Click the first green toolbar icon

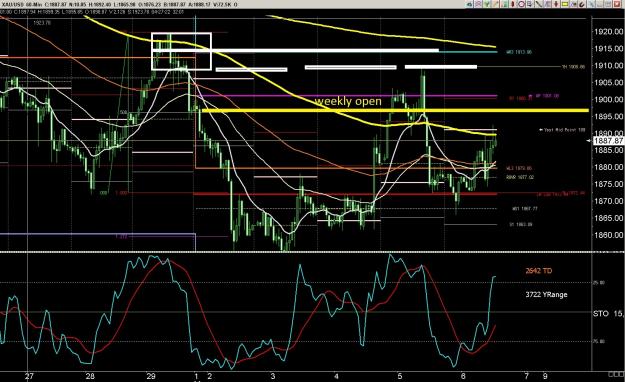tap(469, 4)
